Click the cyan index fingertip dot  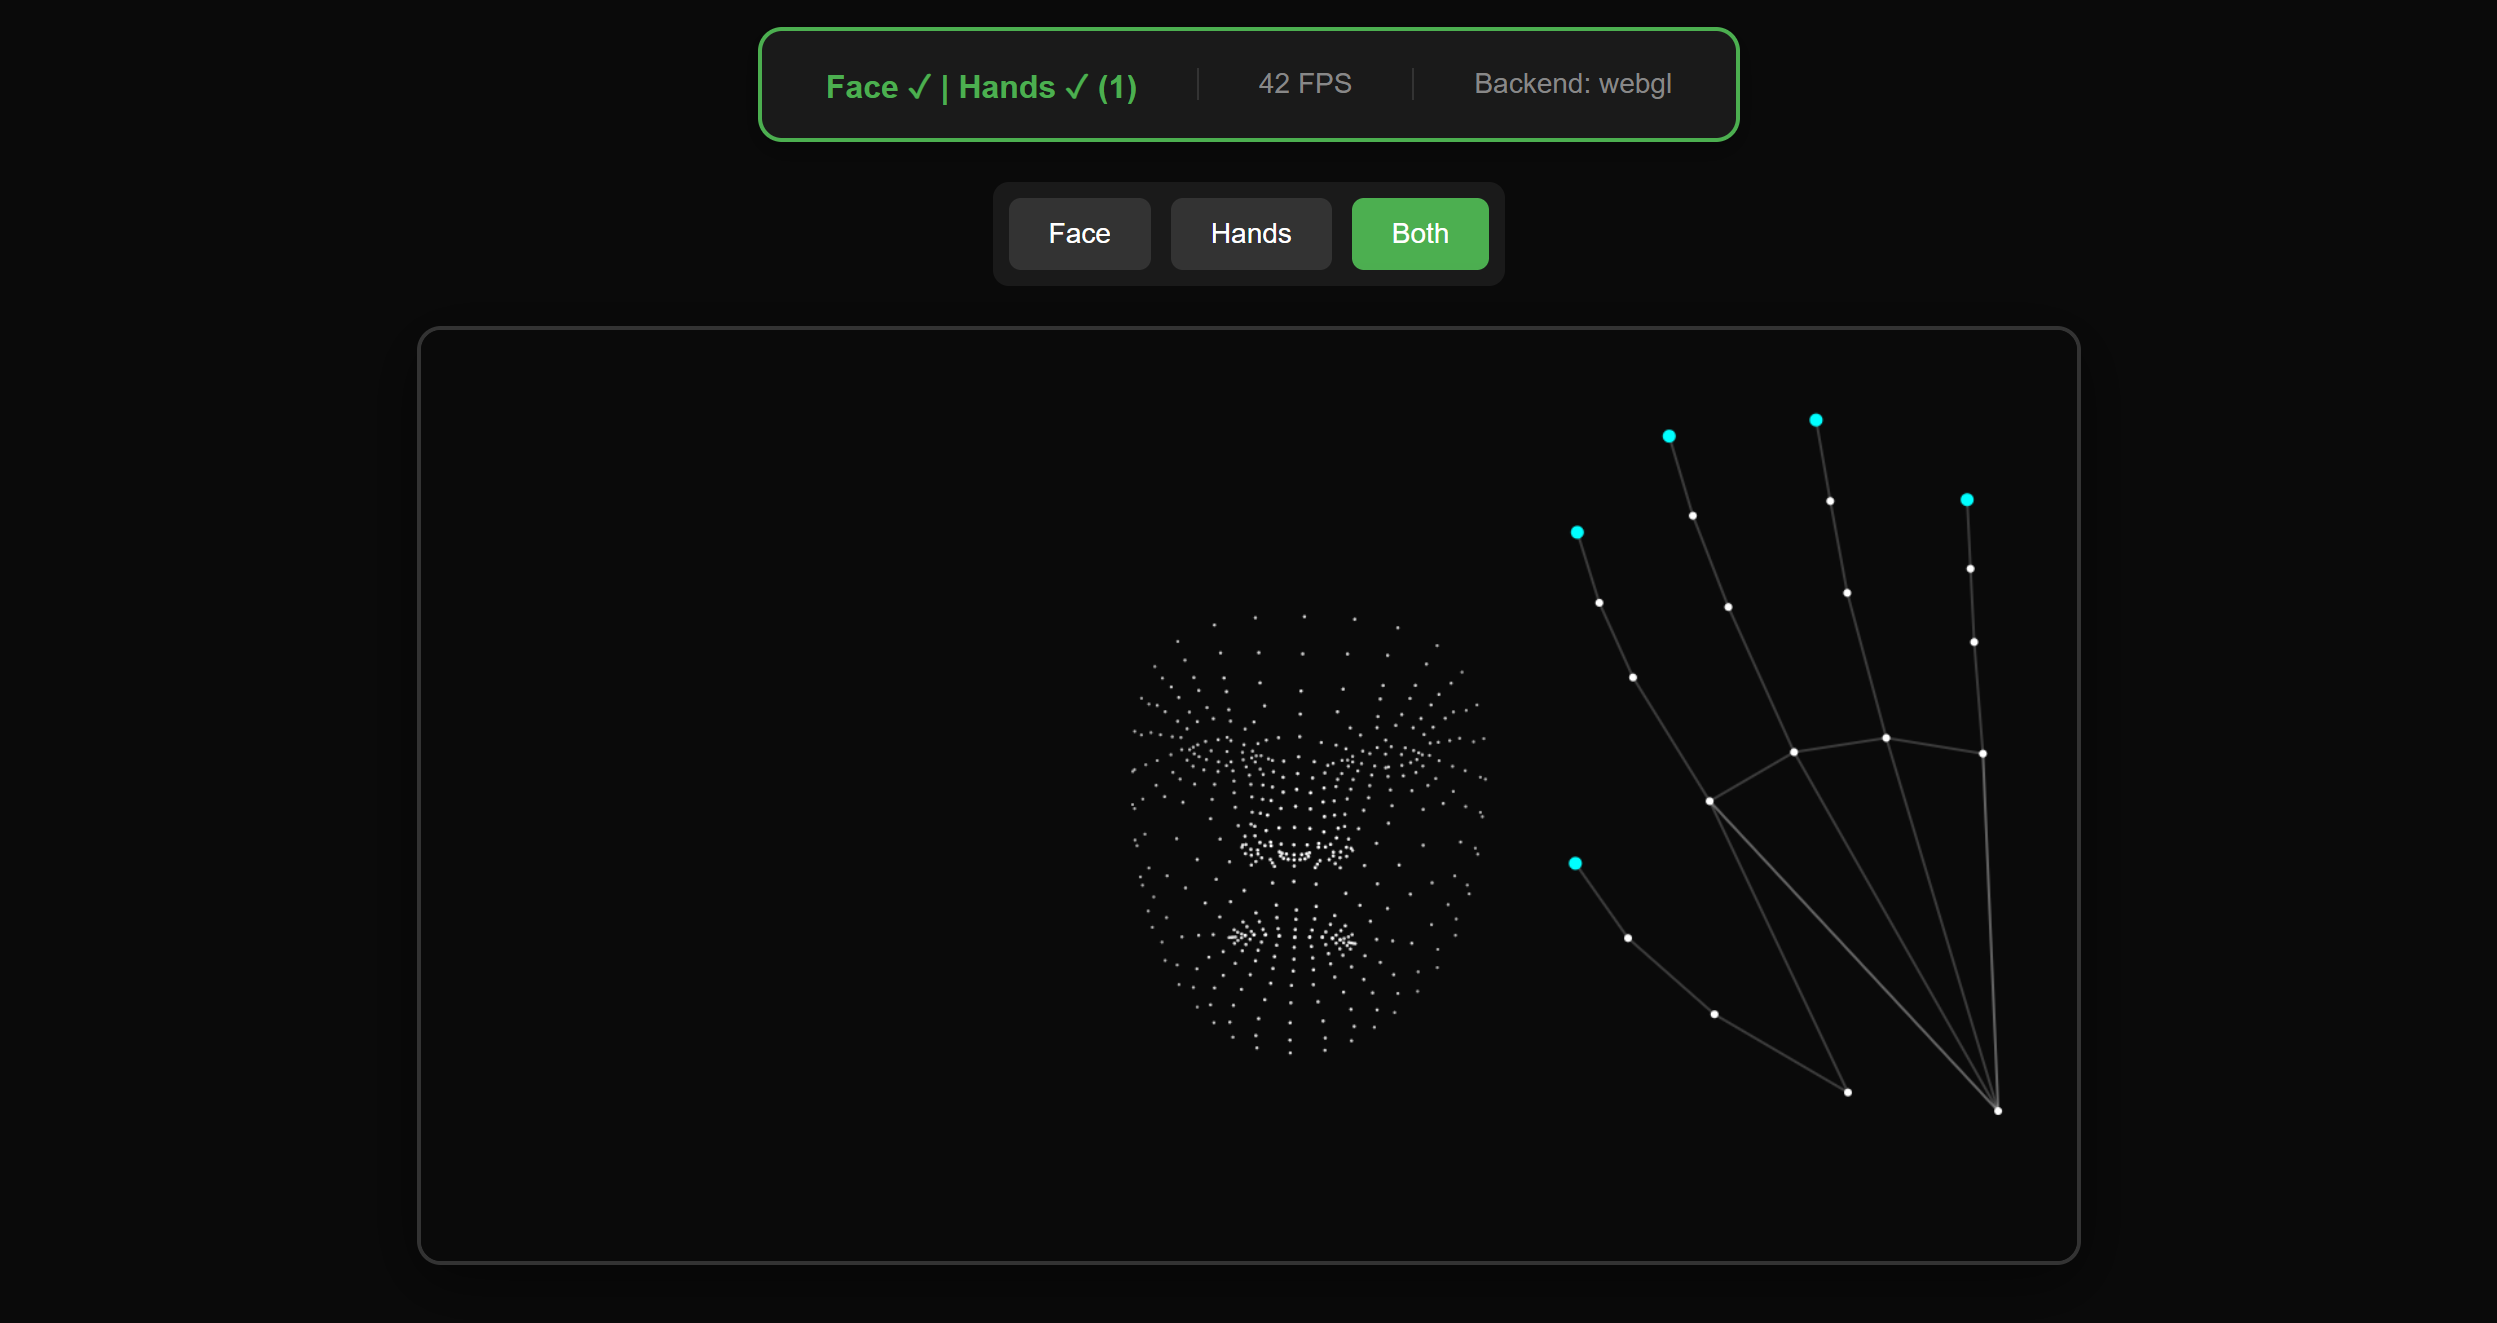pyautogui.click(x=1577, y=532)
